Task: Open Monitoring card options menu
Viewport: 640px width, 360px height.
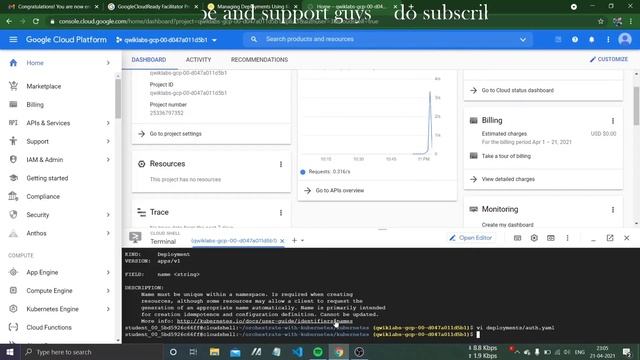Action: (613, 210)
